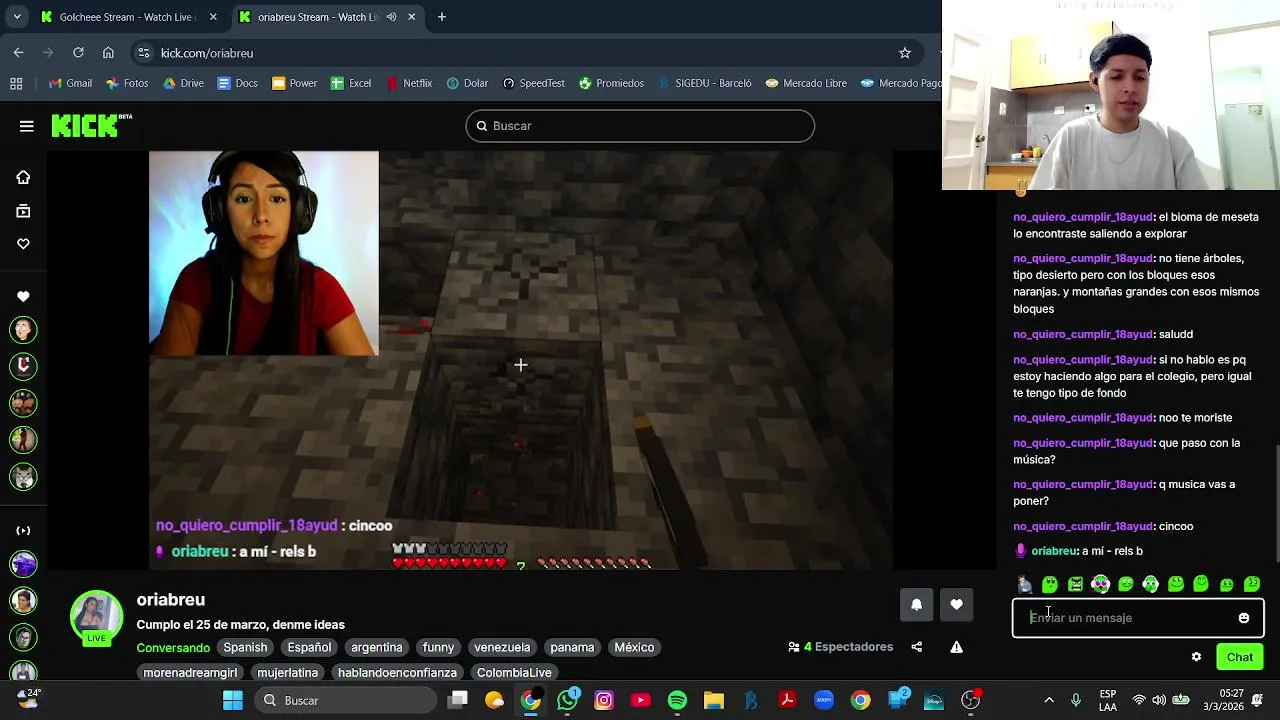Click the Kick logo
Screen dimensions: 1280x720
tap(91, 126)
